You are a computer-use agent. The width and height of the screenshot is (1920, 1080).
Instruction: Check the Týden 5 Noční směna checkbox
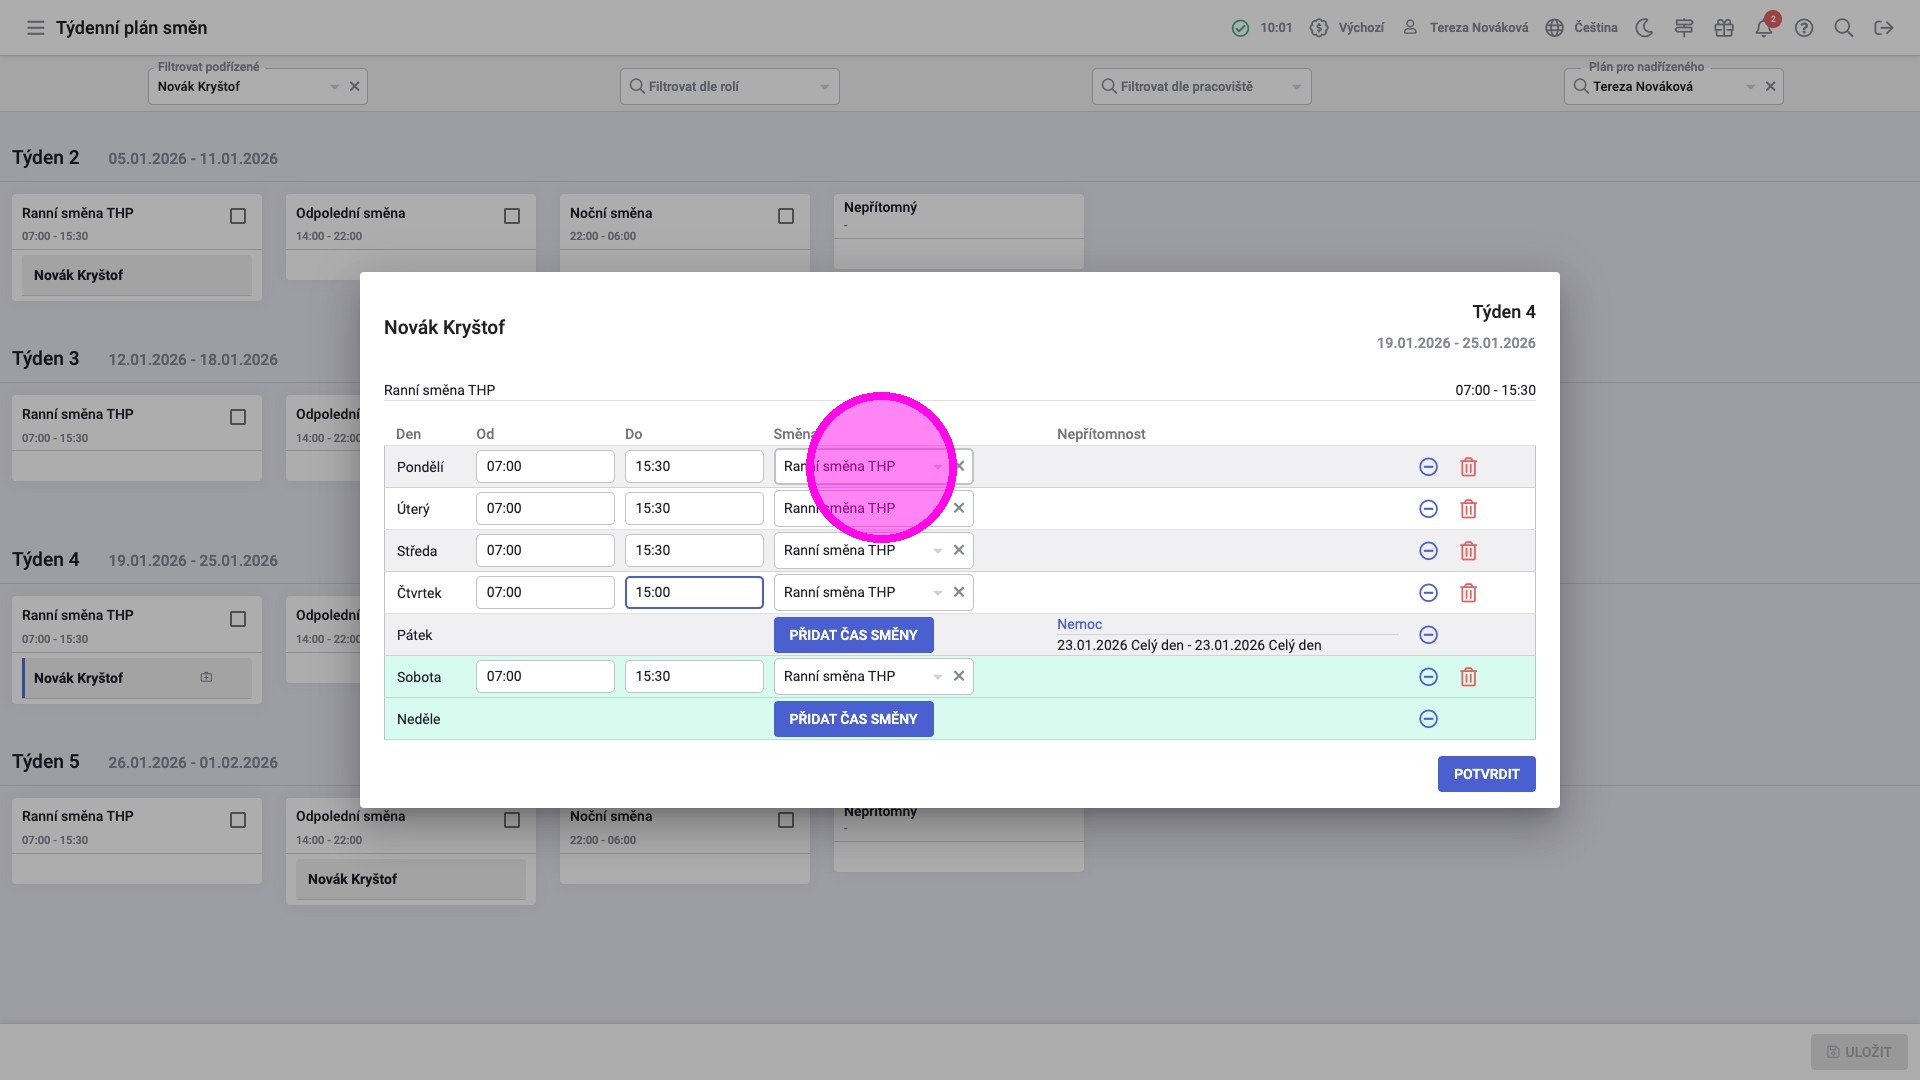(786, 820)
